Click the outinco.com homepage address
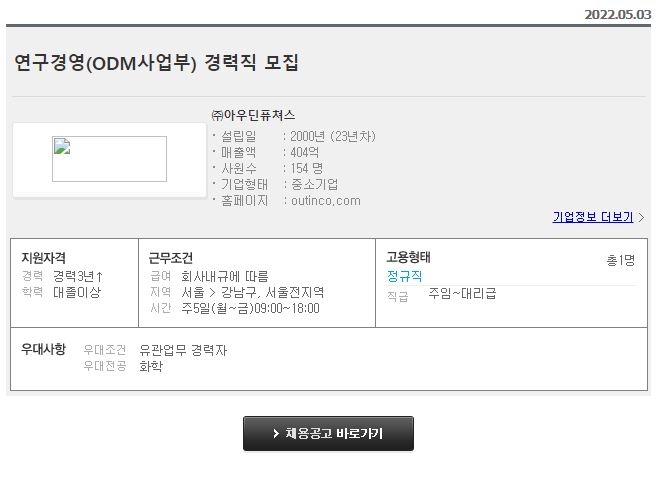 pos(326,200)
